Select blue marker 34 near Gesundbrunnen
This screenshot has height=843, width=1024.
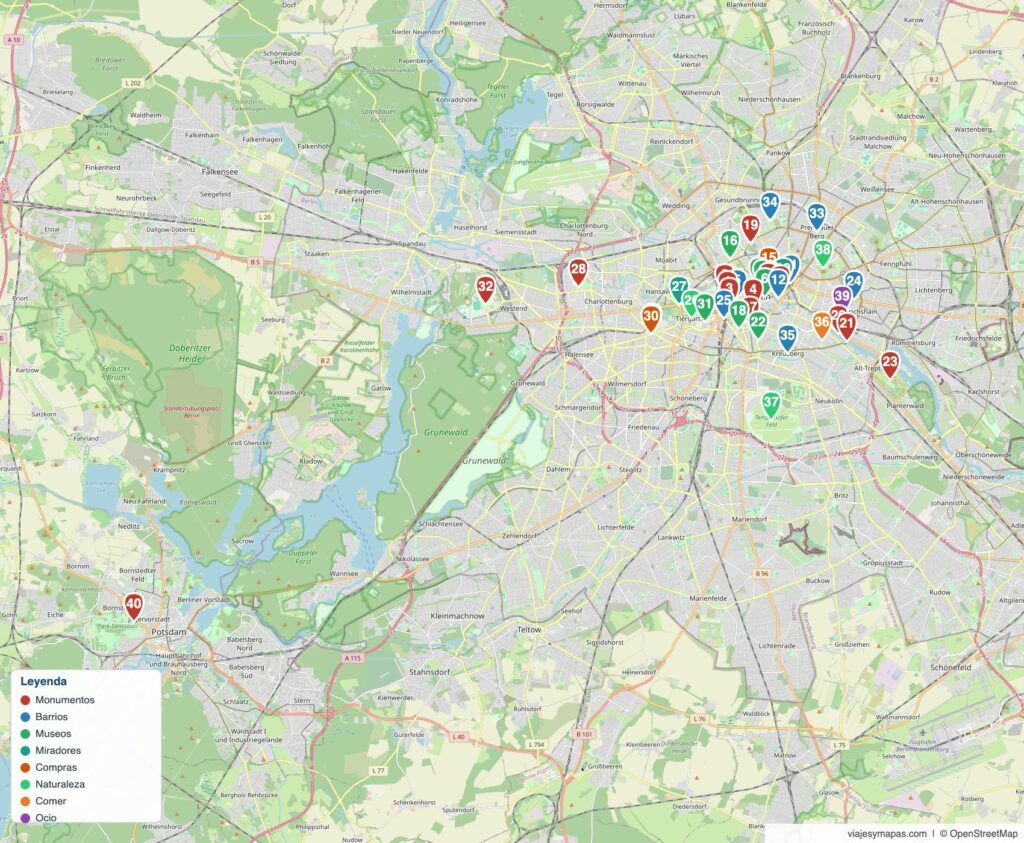pyautogui.click(x=770, y=204)
